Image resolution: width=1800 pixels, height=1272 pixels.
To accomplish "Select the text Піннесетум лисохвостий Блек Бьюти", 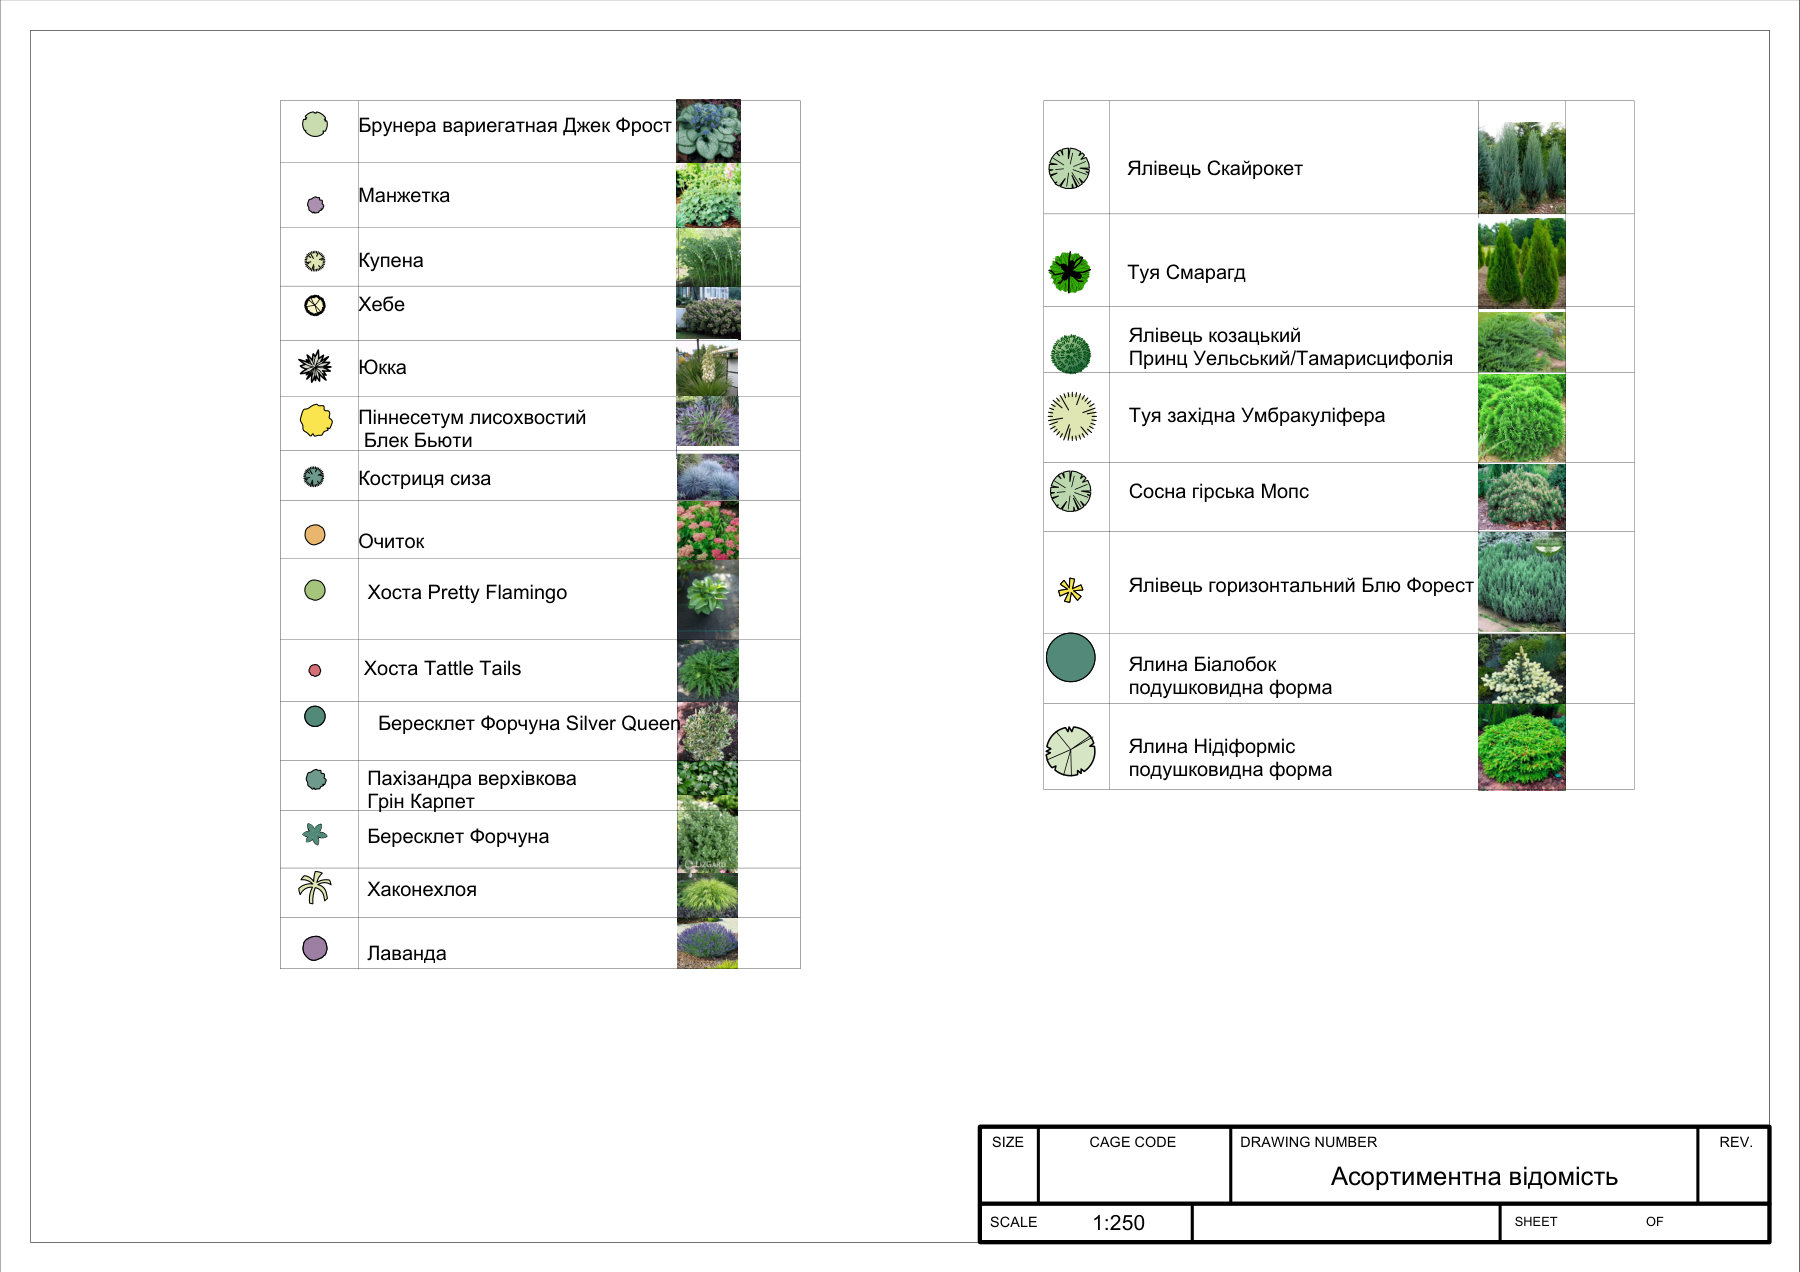I will tap(473, 429).
